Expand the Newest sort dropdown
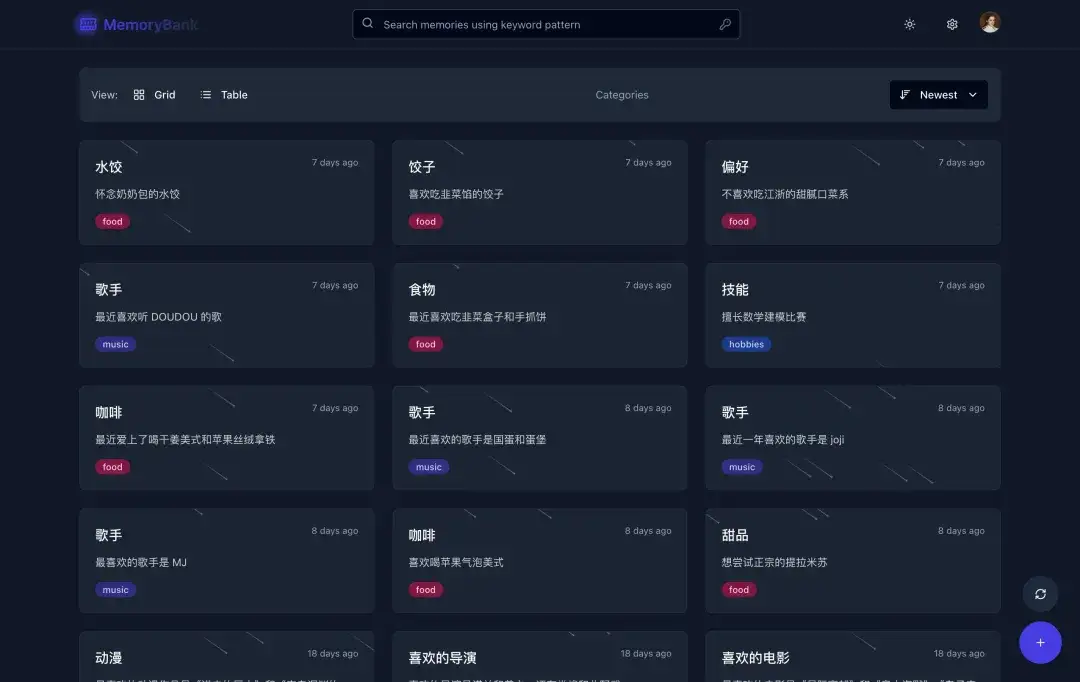 pos(938,95)
